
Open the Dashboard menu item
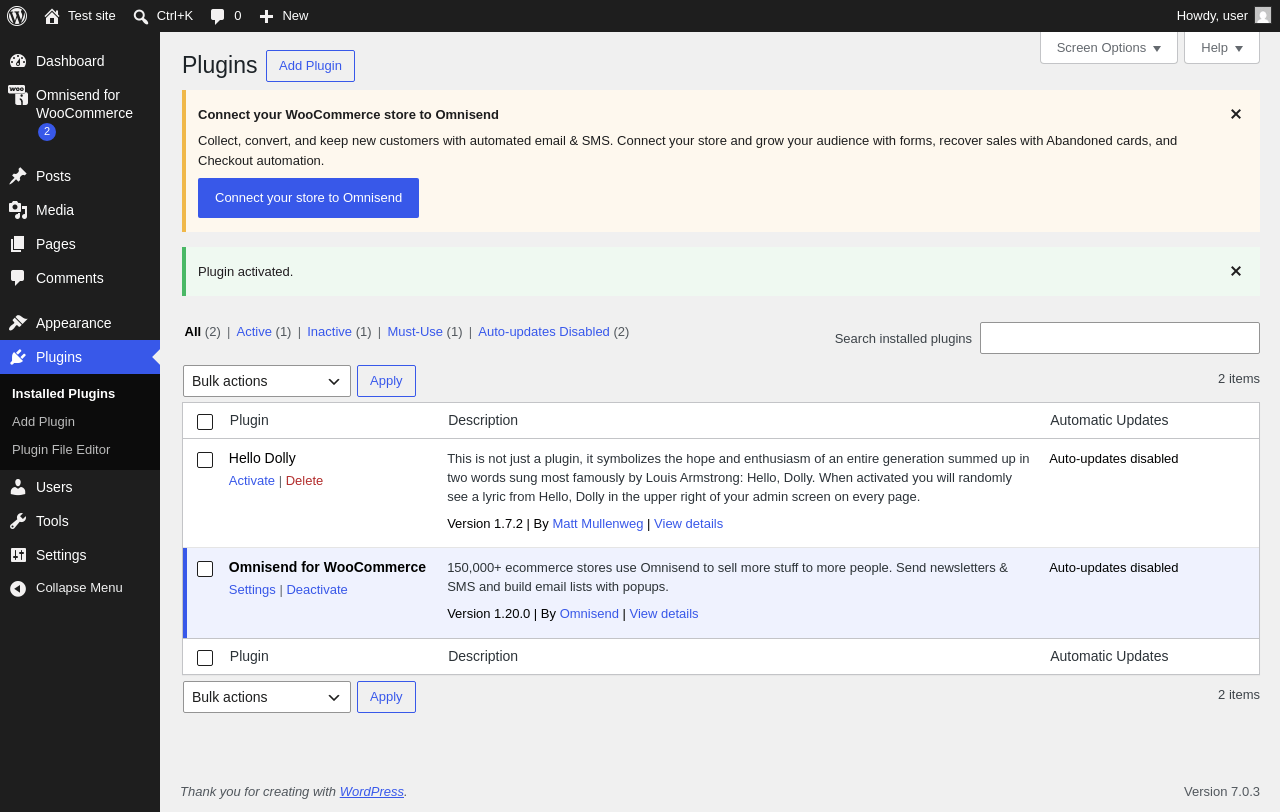pyautogui.click(x=80, y=61)
